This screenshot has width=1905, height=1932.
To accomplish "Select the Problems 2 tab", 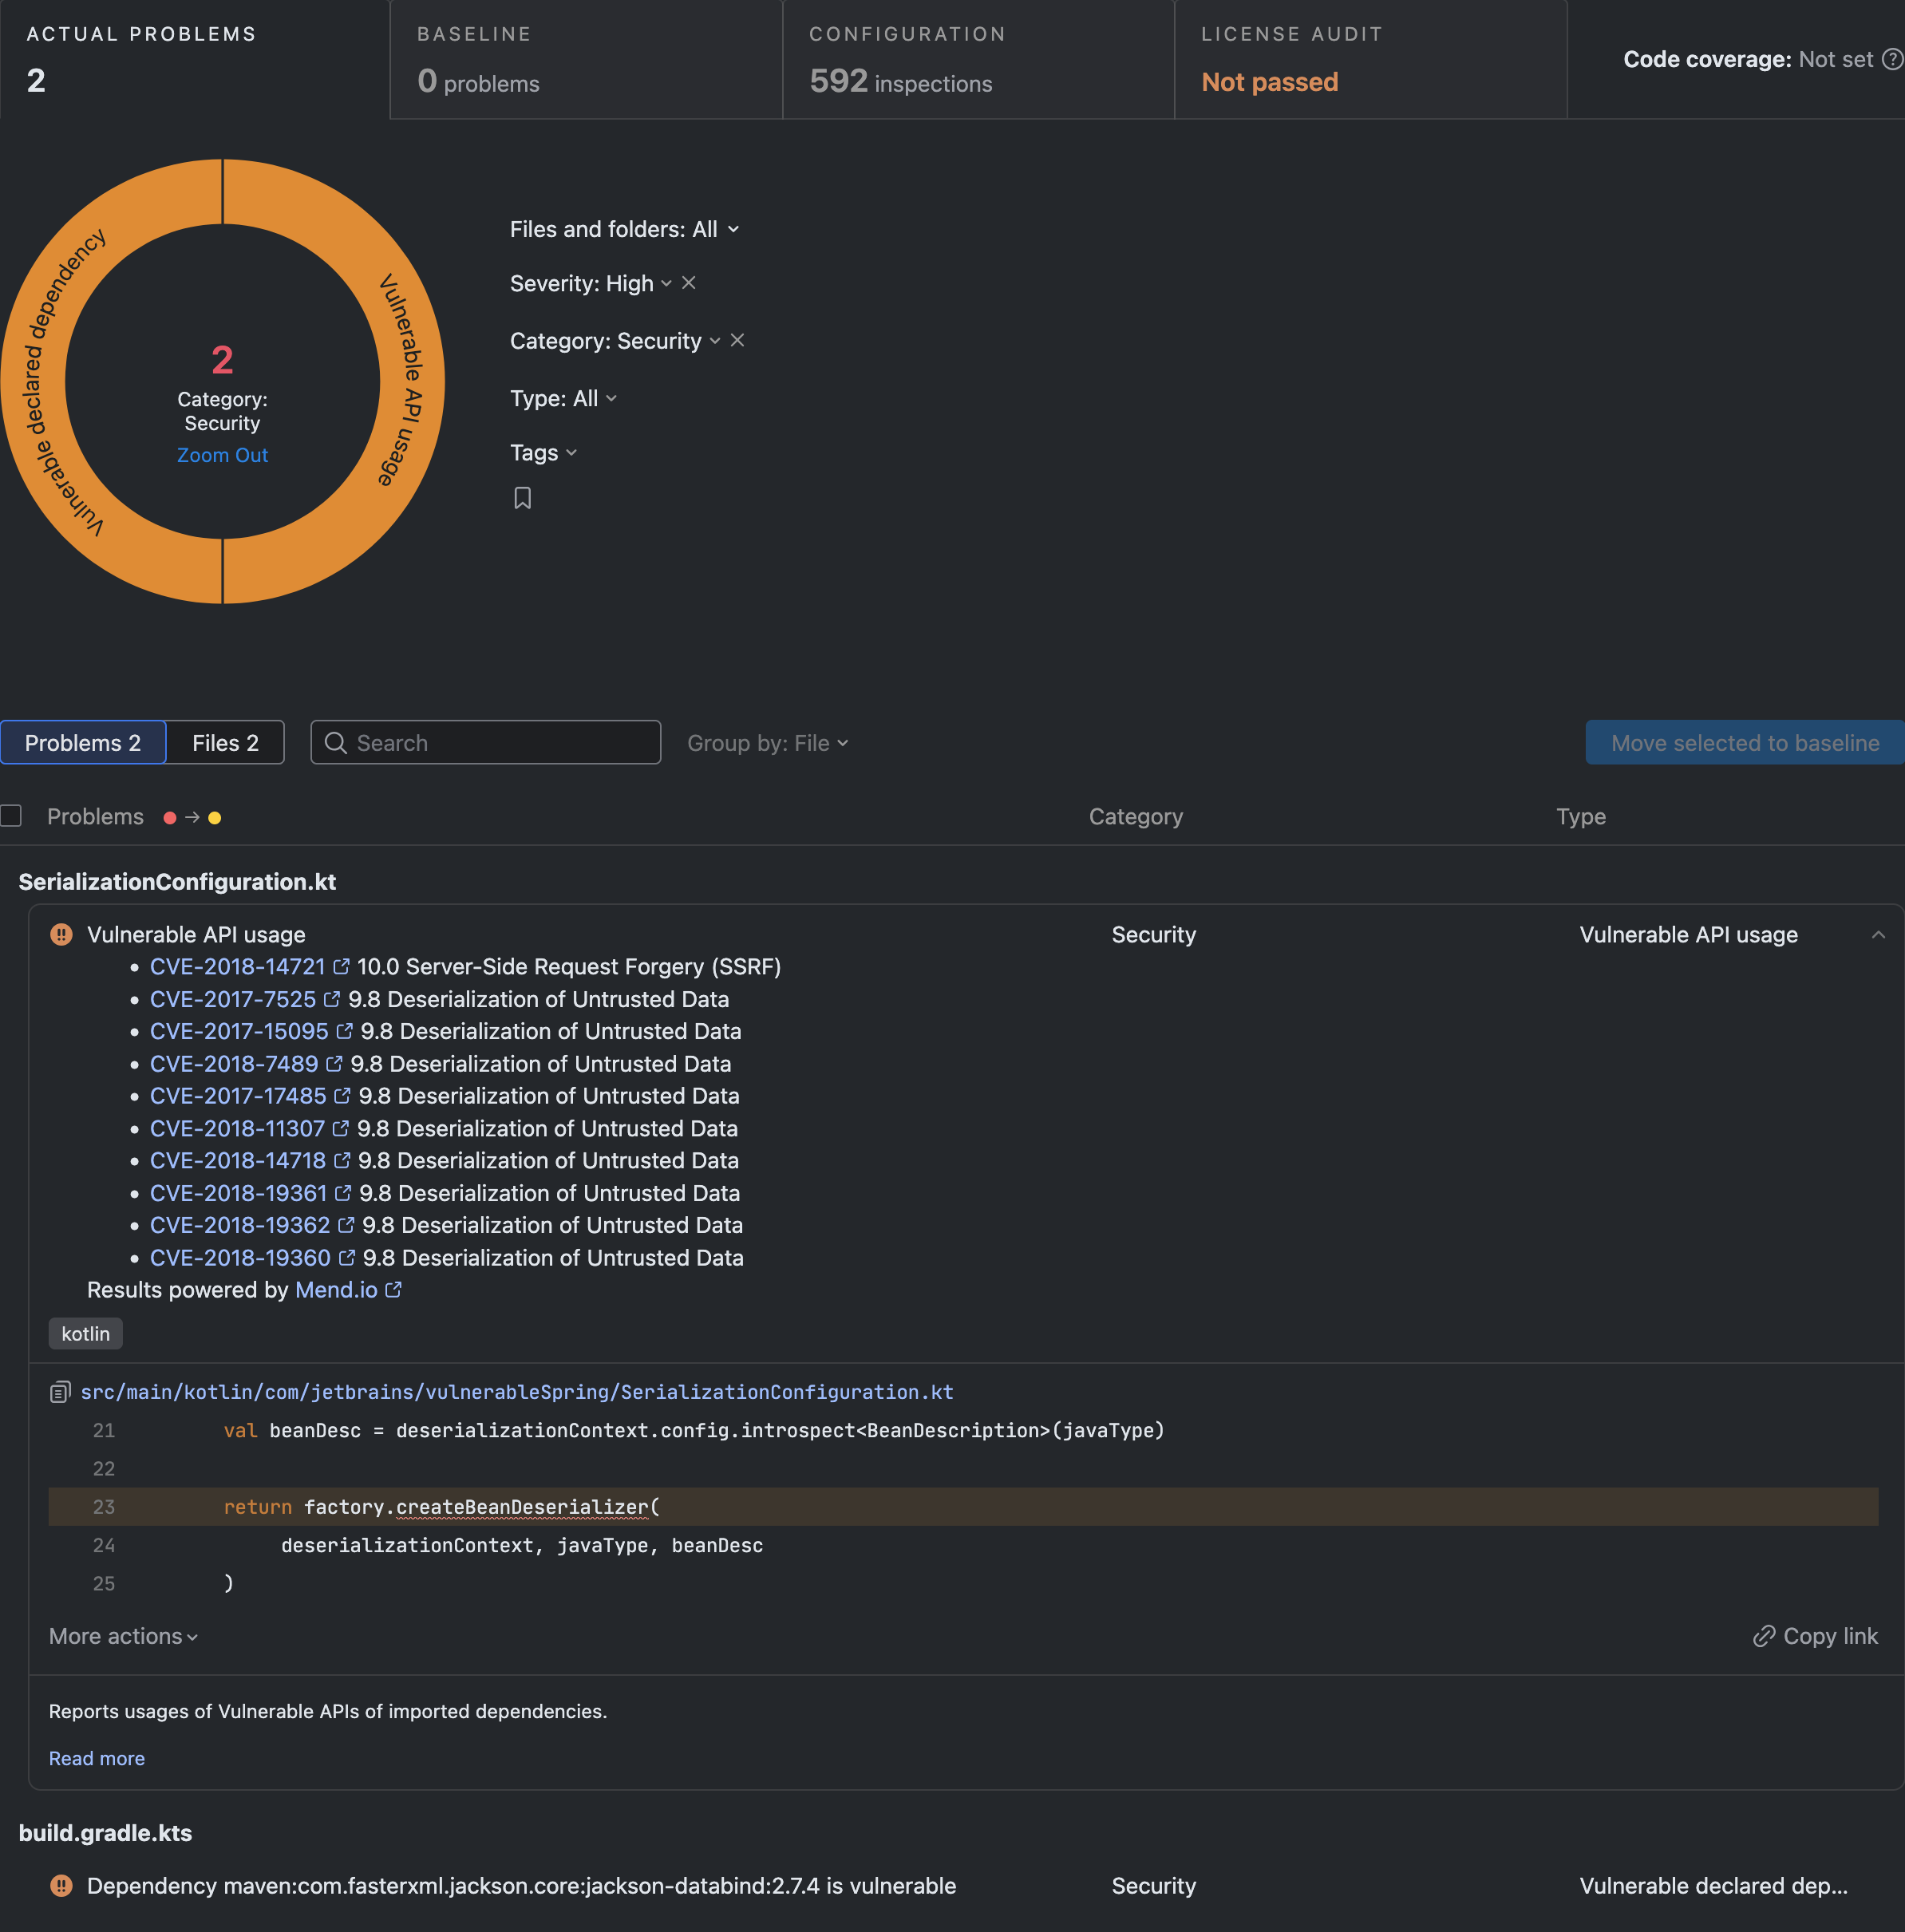I will point(83,743).
